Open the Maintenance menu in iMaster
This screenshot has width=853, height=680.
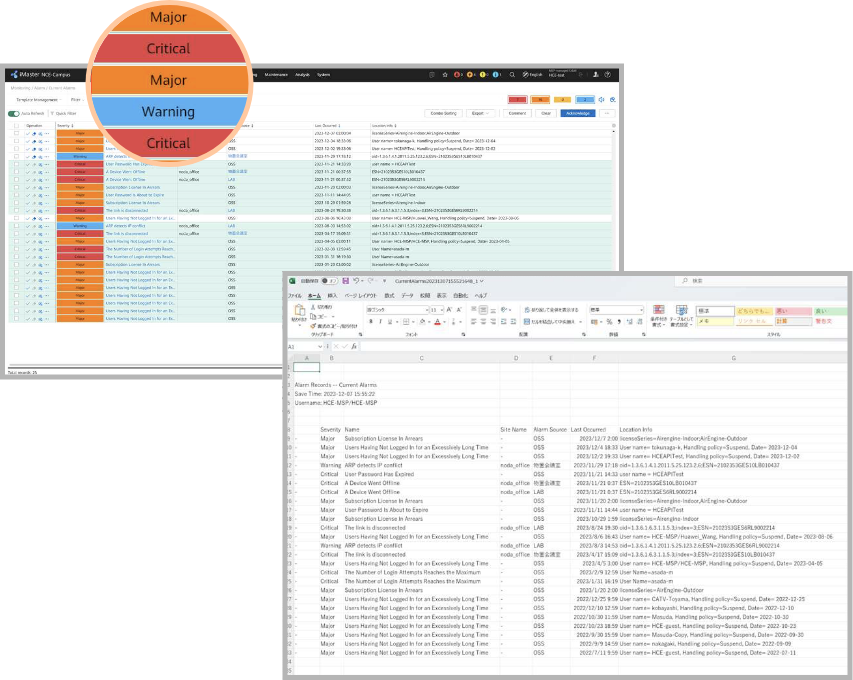click(x=276, y=75)
